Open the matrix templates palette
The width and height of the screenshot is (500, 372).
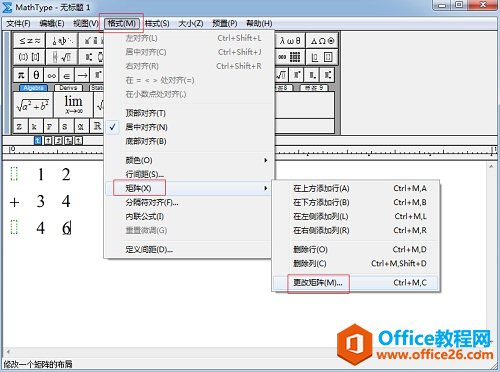point(290,57)
